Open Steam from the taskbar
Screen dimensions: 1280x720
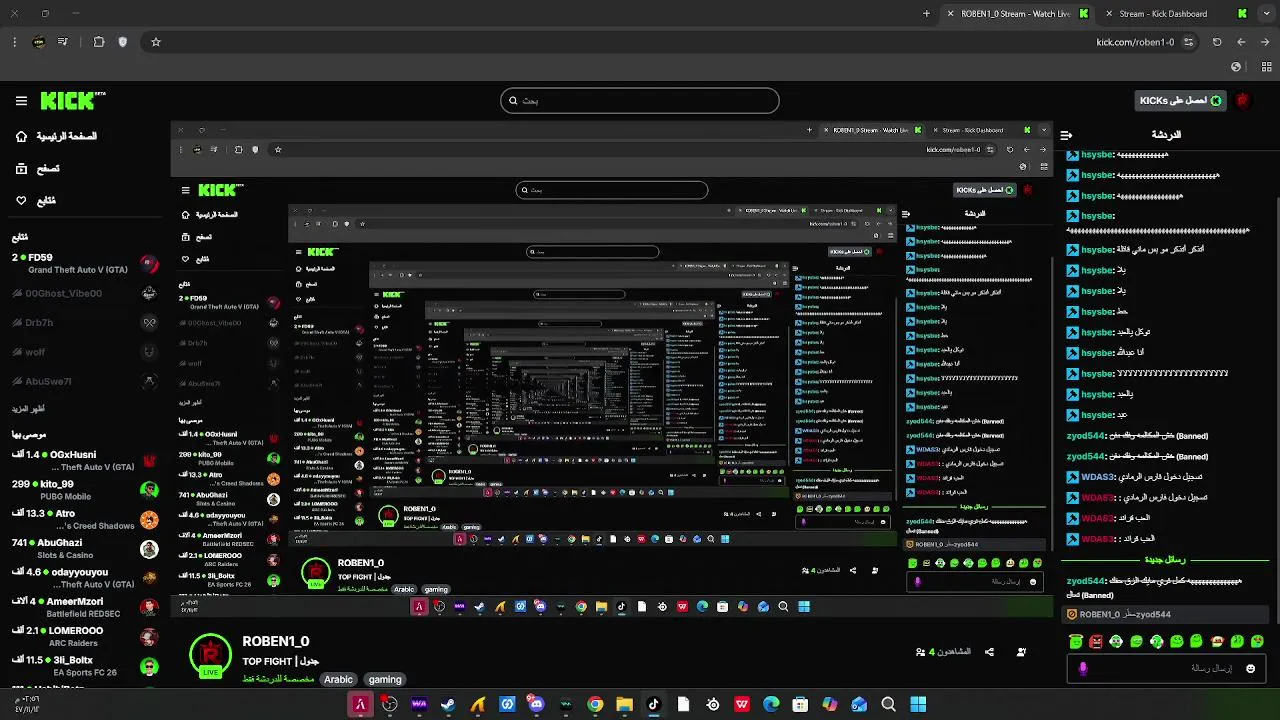coord(448,704)
